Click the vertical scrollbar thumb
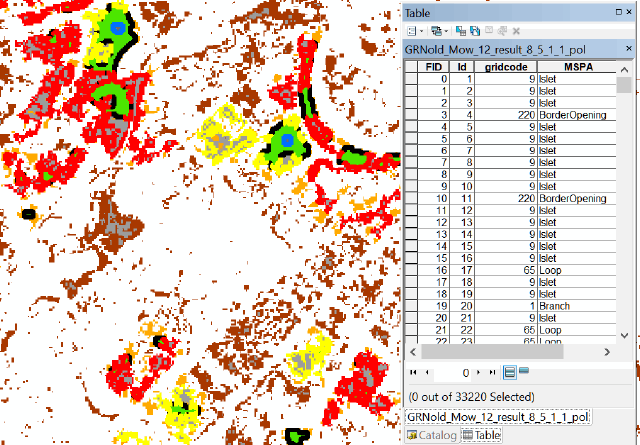 click(624, 85)
